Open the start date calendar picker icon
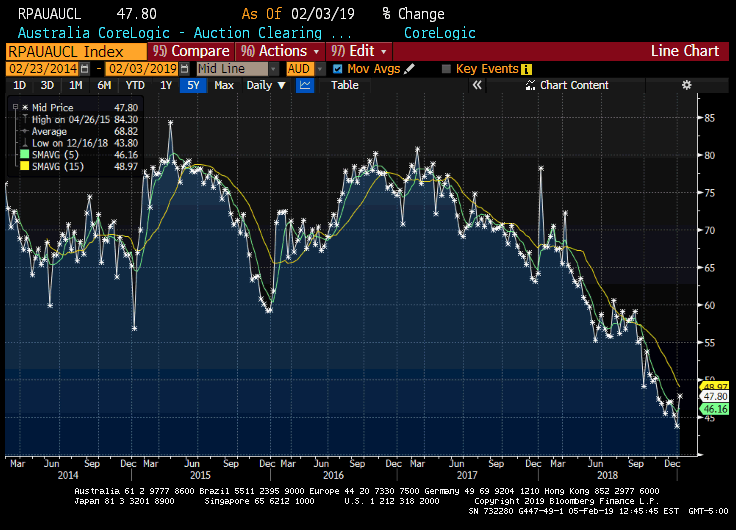736x530 pixels. pos(84,69)
